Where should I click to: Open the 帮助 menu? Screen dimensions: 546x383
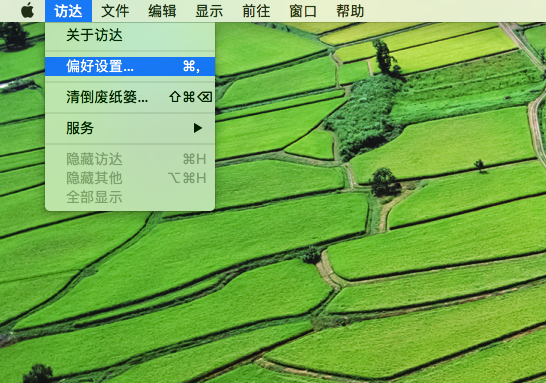click(x=350, y=11)
